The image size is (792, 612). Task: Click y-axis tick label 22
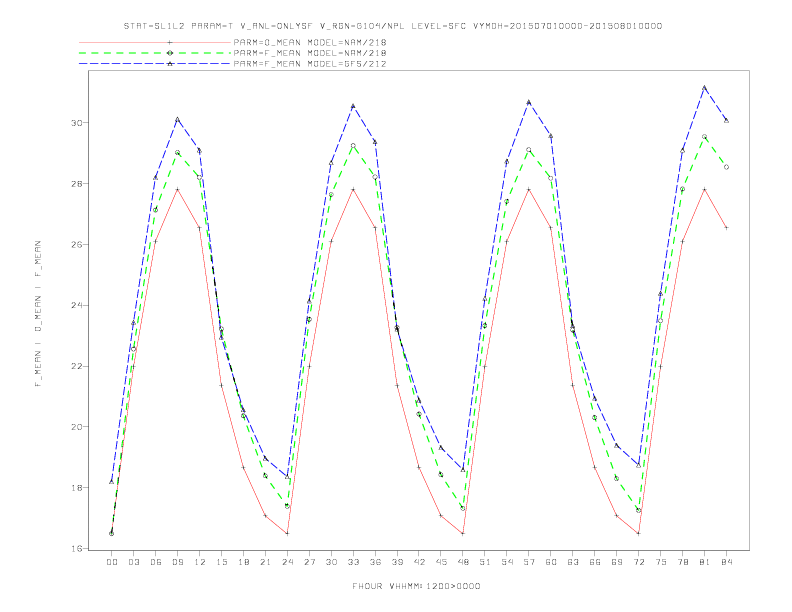[75, 366]
